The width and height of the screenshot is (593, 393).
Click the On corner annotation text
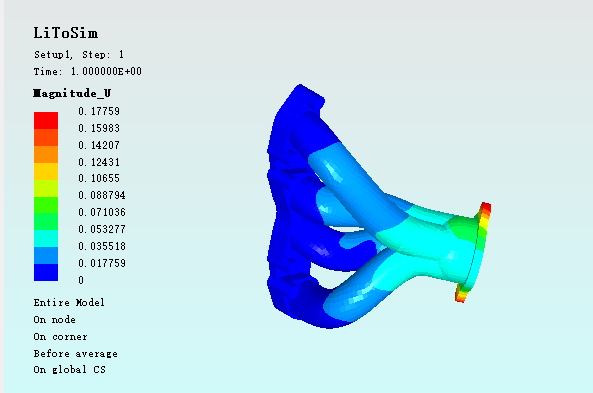click(x=61, y=337)
